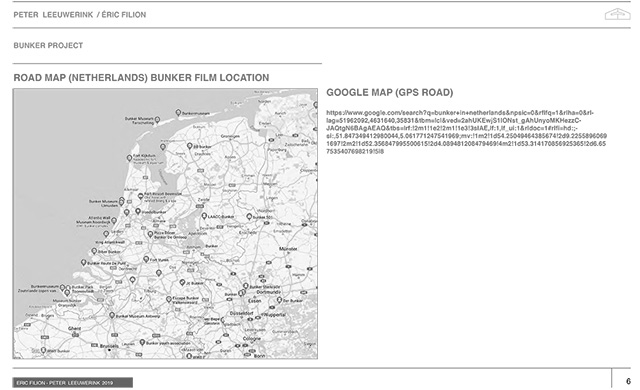Click the 'BUNKER PROJECT' heading text
Screen dimensions: 640x390
[48, 45]
